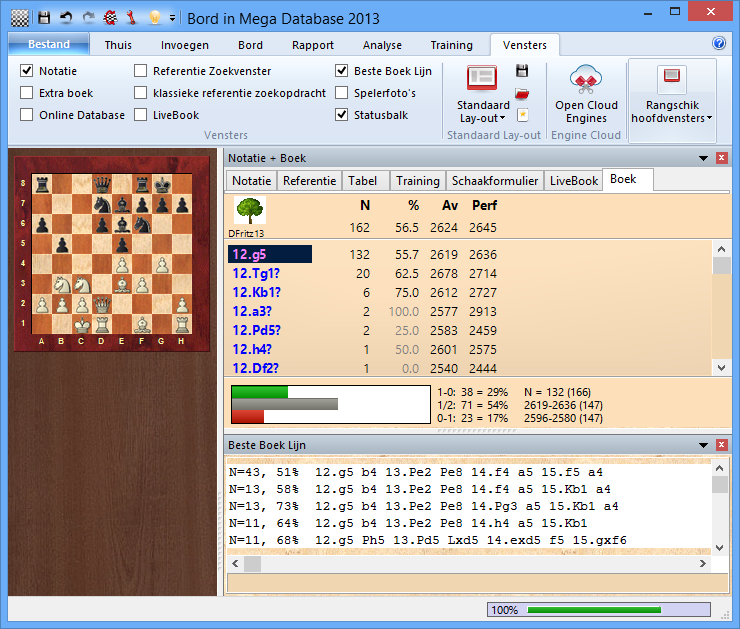Switch to the Thuis ribbon tab
Image resolution: width=740 pixels, height=629 pixels.
pyautogui.click(x=118, y=45)
